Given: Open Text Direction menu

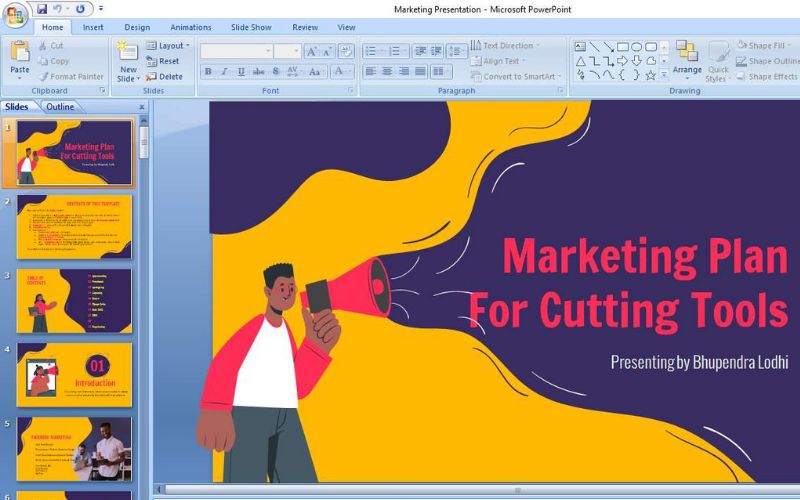Looking at the screenshot, I should [x=504, y=45].
